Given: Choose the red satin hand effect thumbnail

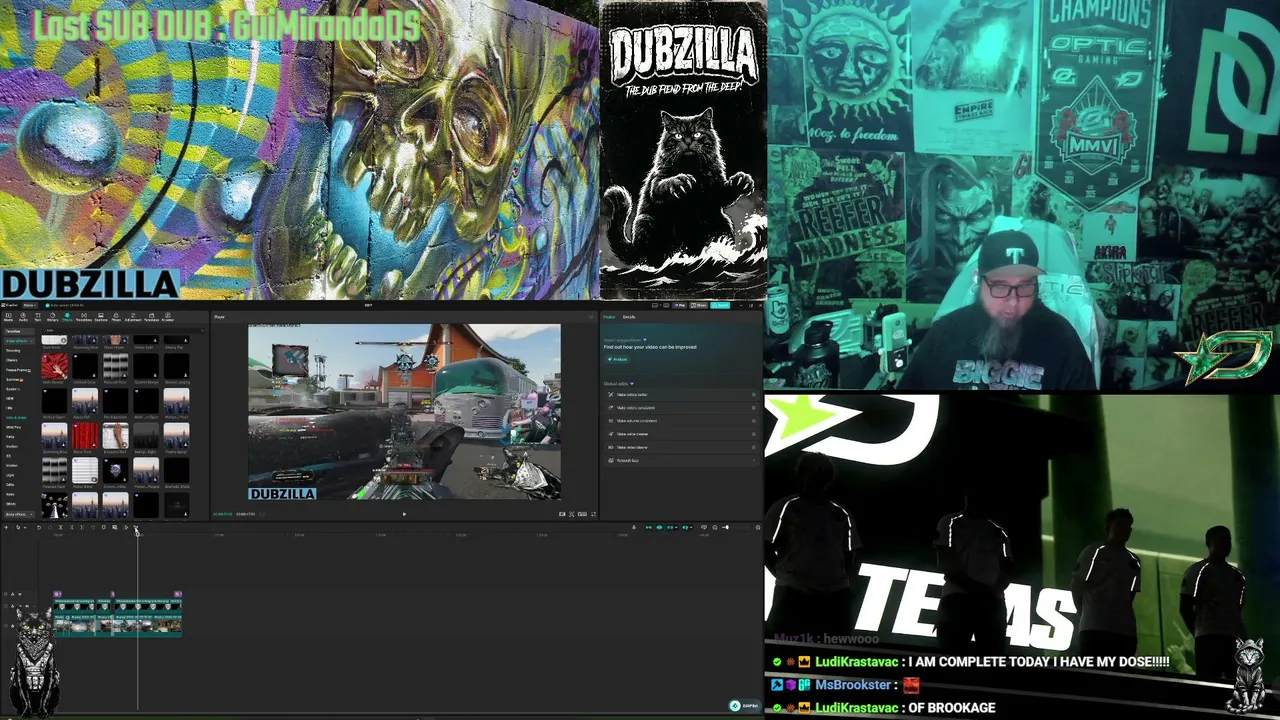Looking at the screenshot, I should click(x=54, y=367).
